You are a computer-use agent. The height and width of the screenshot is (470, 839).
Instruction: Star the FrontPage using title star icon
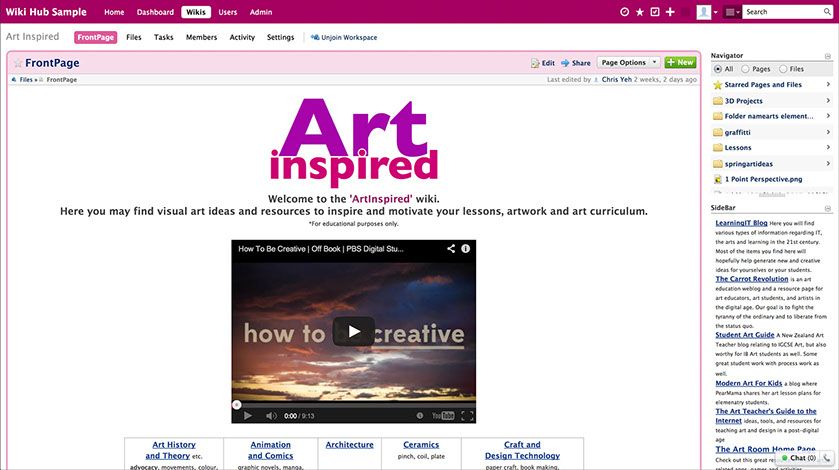coord(17,63)
